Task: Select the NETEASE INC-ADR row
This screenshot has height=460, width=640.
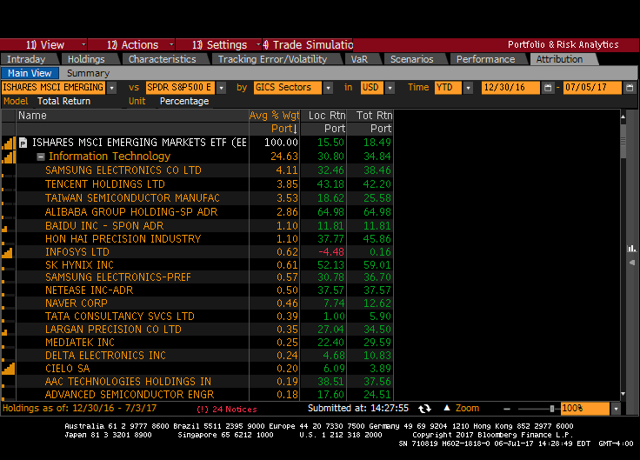Action: 197,290
